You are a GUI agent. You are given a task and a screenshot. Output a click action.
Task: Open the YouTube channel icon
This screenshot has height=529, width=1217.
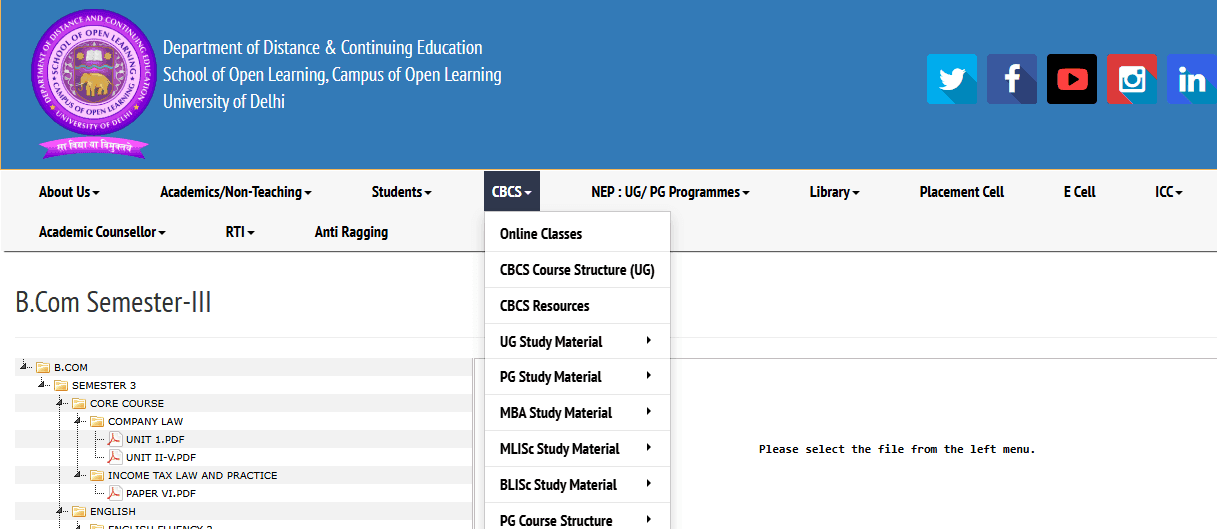tap(1071, 79)
